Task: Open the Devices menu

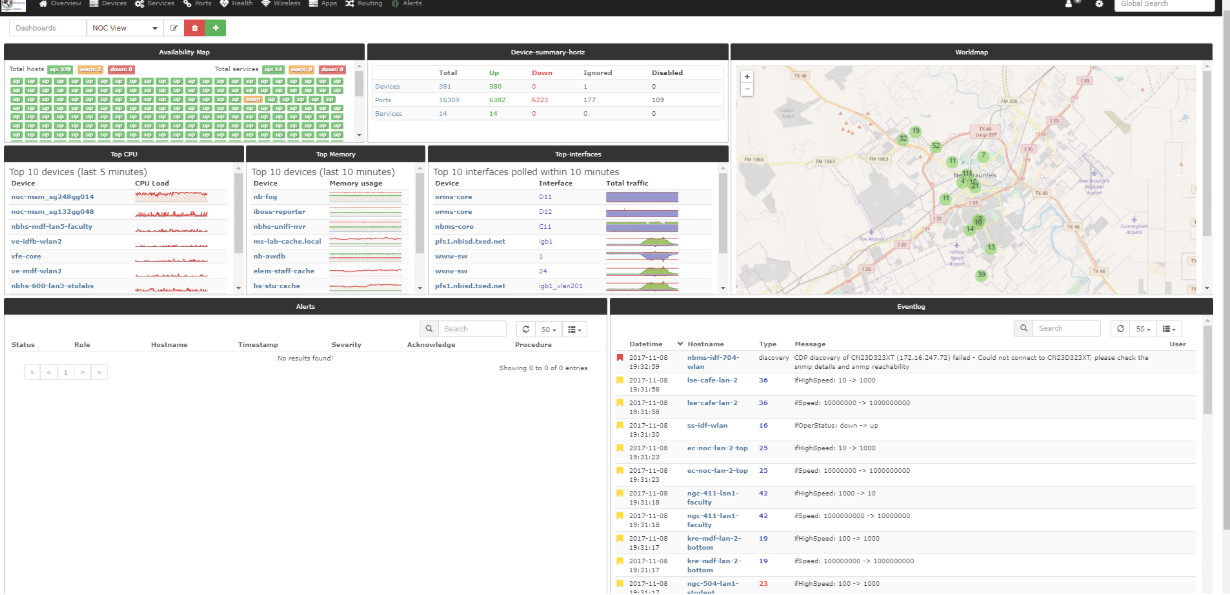Action: pos(108,4)
